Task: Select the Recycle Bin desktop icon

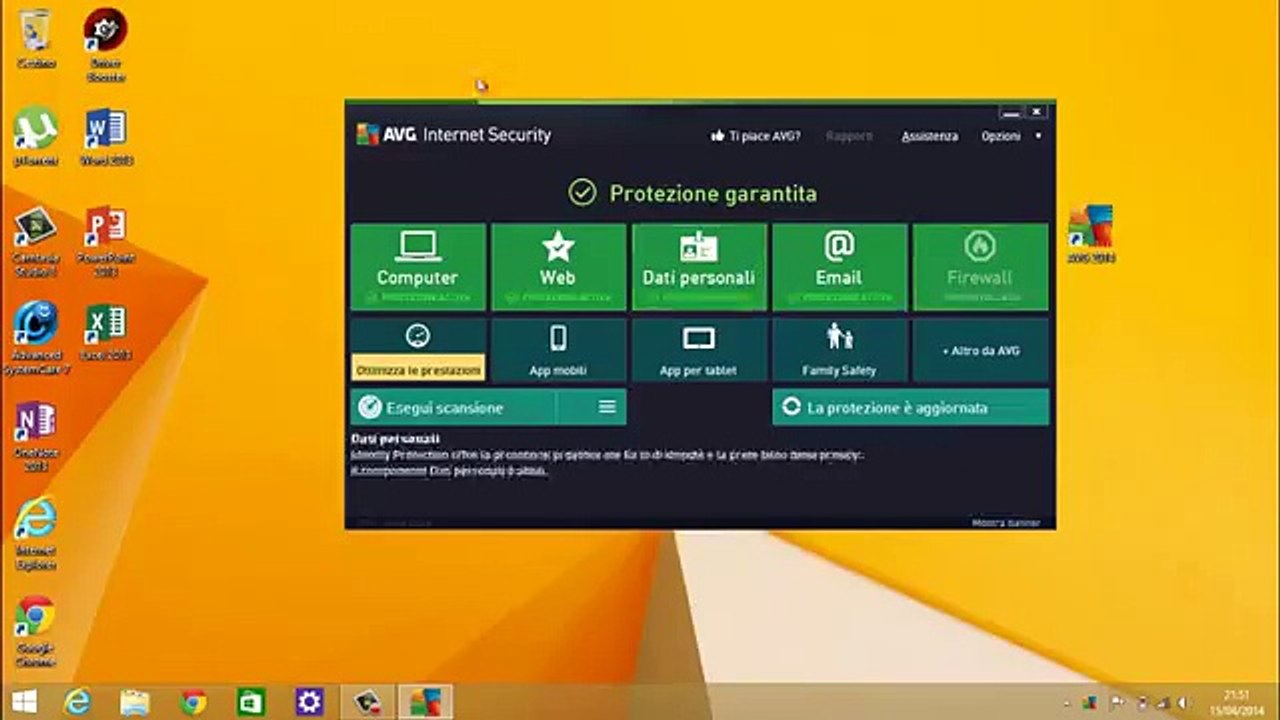Action: pos(36,39)
